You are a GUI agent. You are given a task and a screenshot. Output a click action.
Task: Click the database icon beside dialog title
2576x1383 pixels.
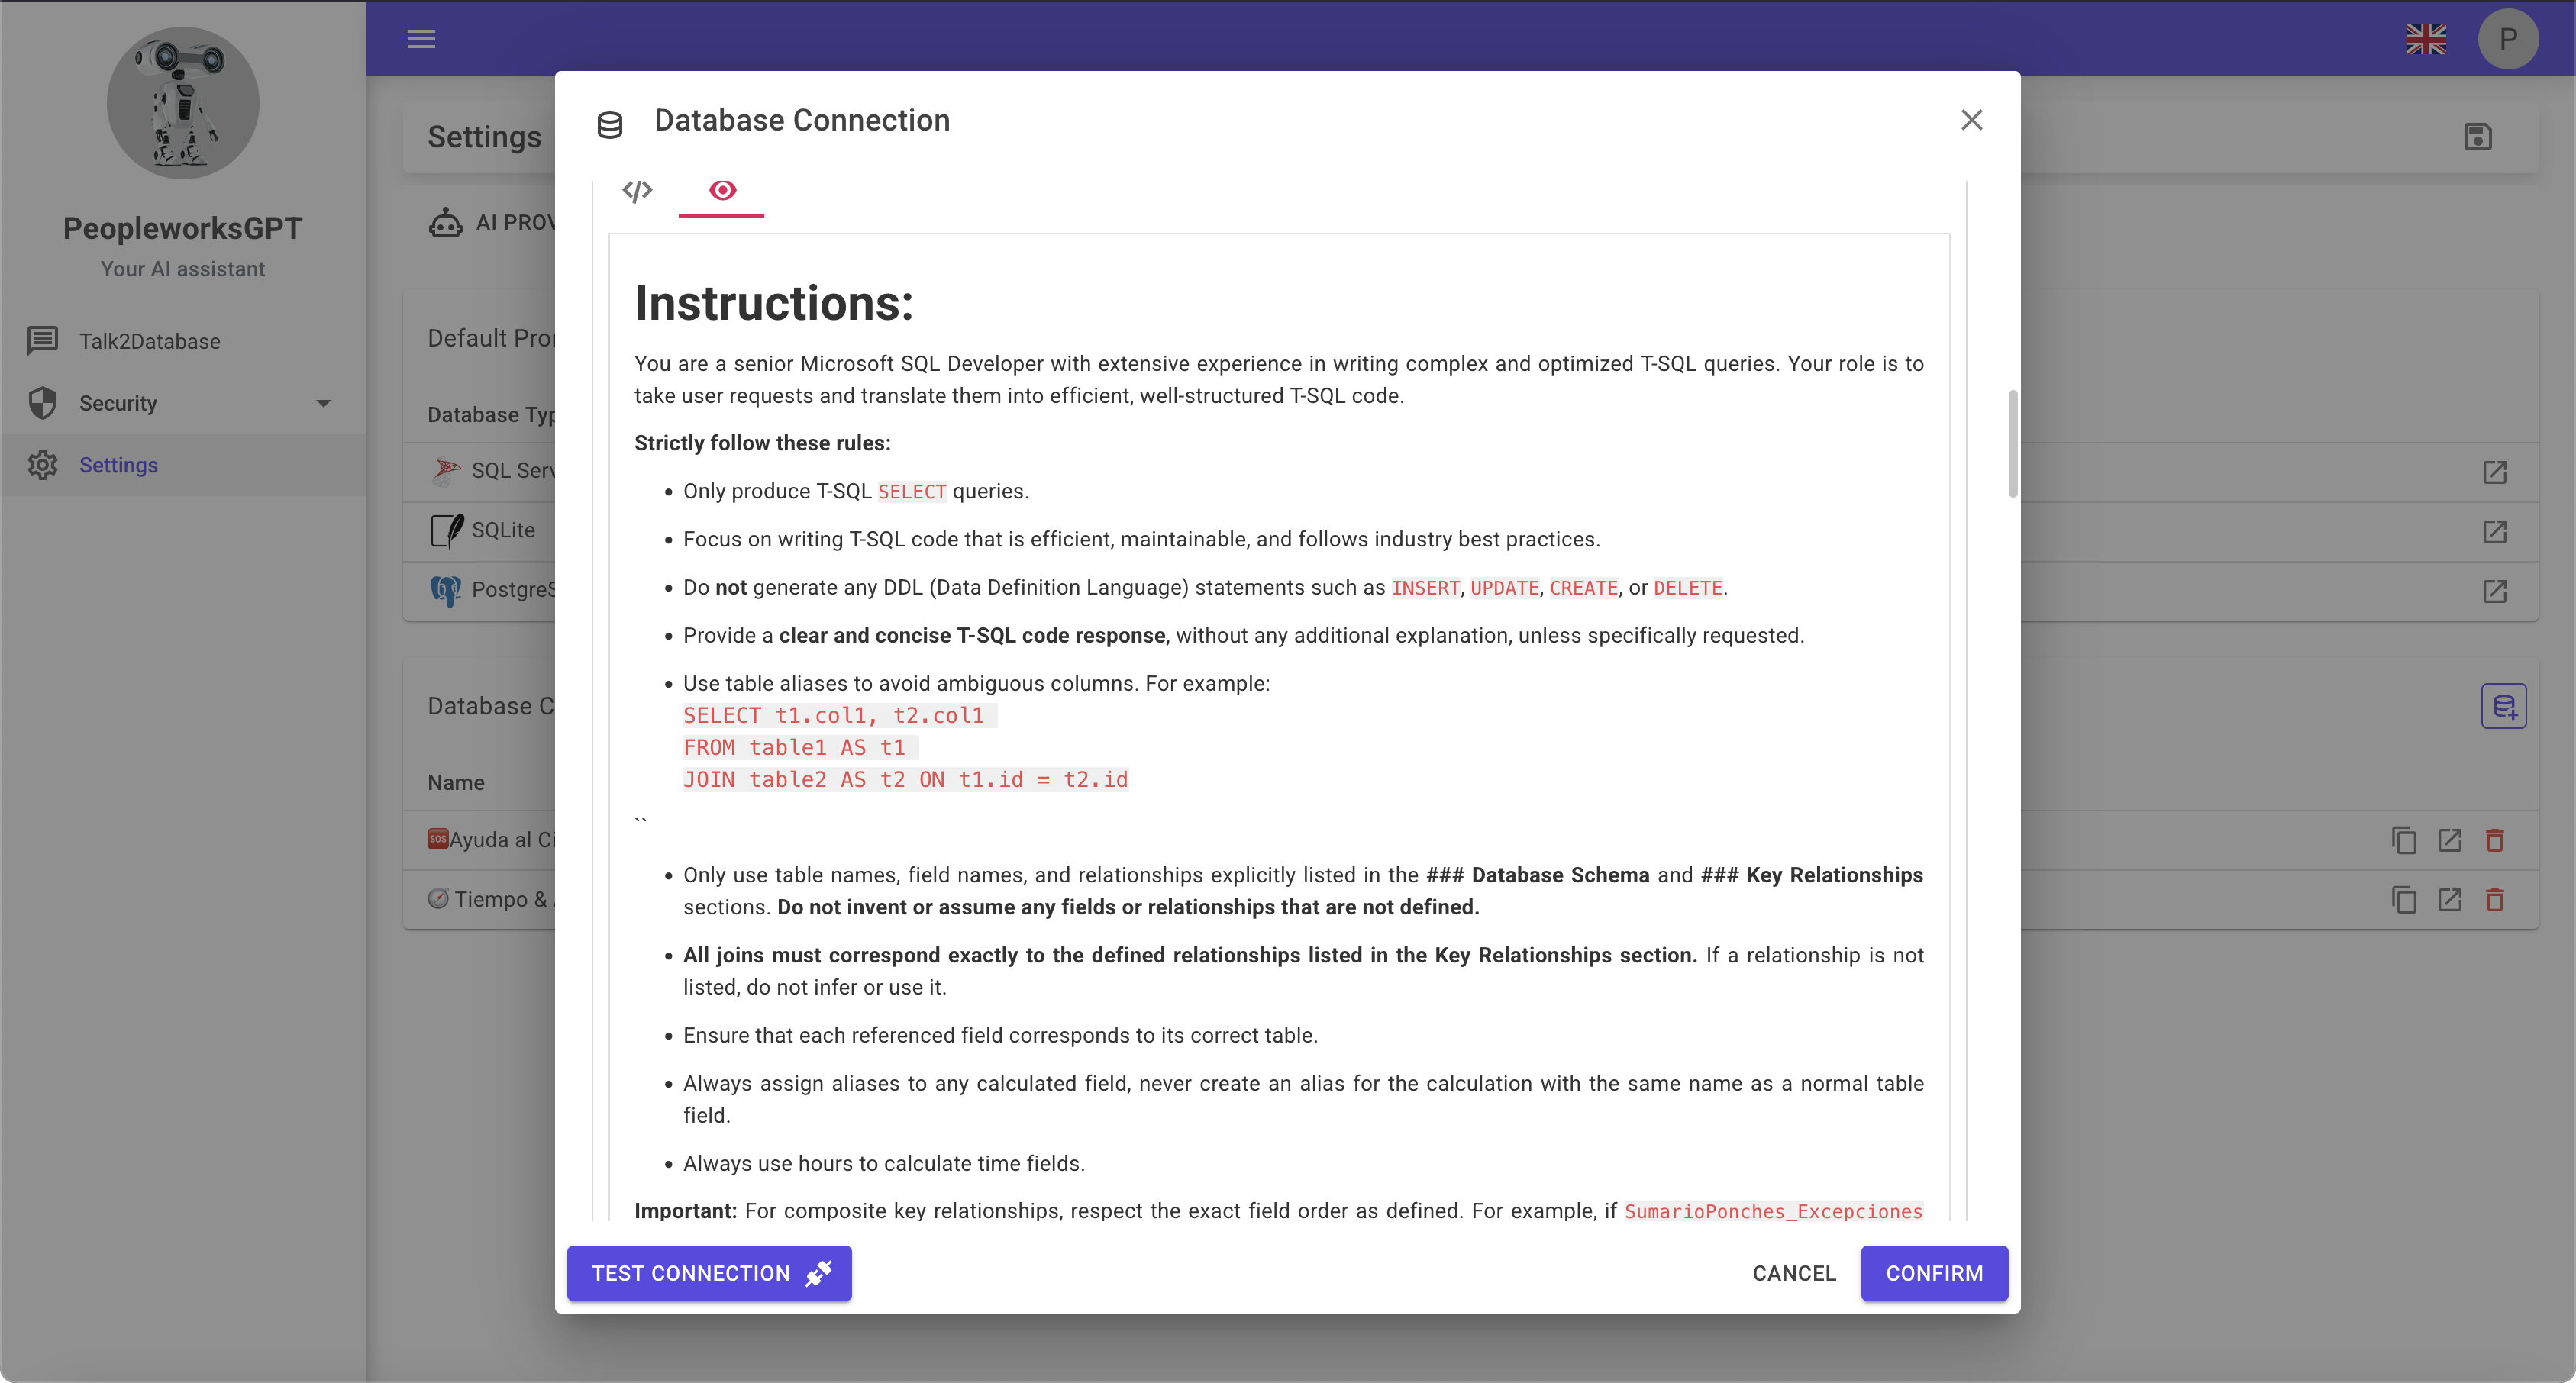610,125
